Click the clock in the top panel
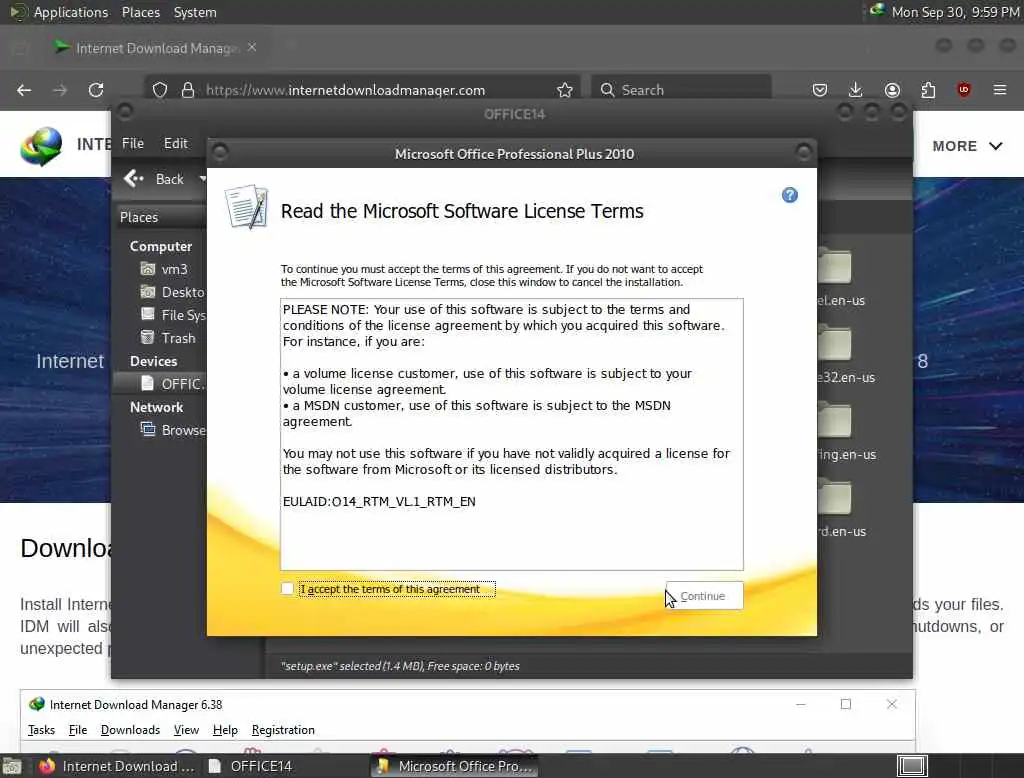Viewport: 1024px width, 778px height. [x=955, y=12]
